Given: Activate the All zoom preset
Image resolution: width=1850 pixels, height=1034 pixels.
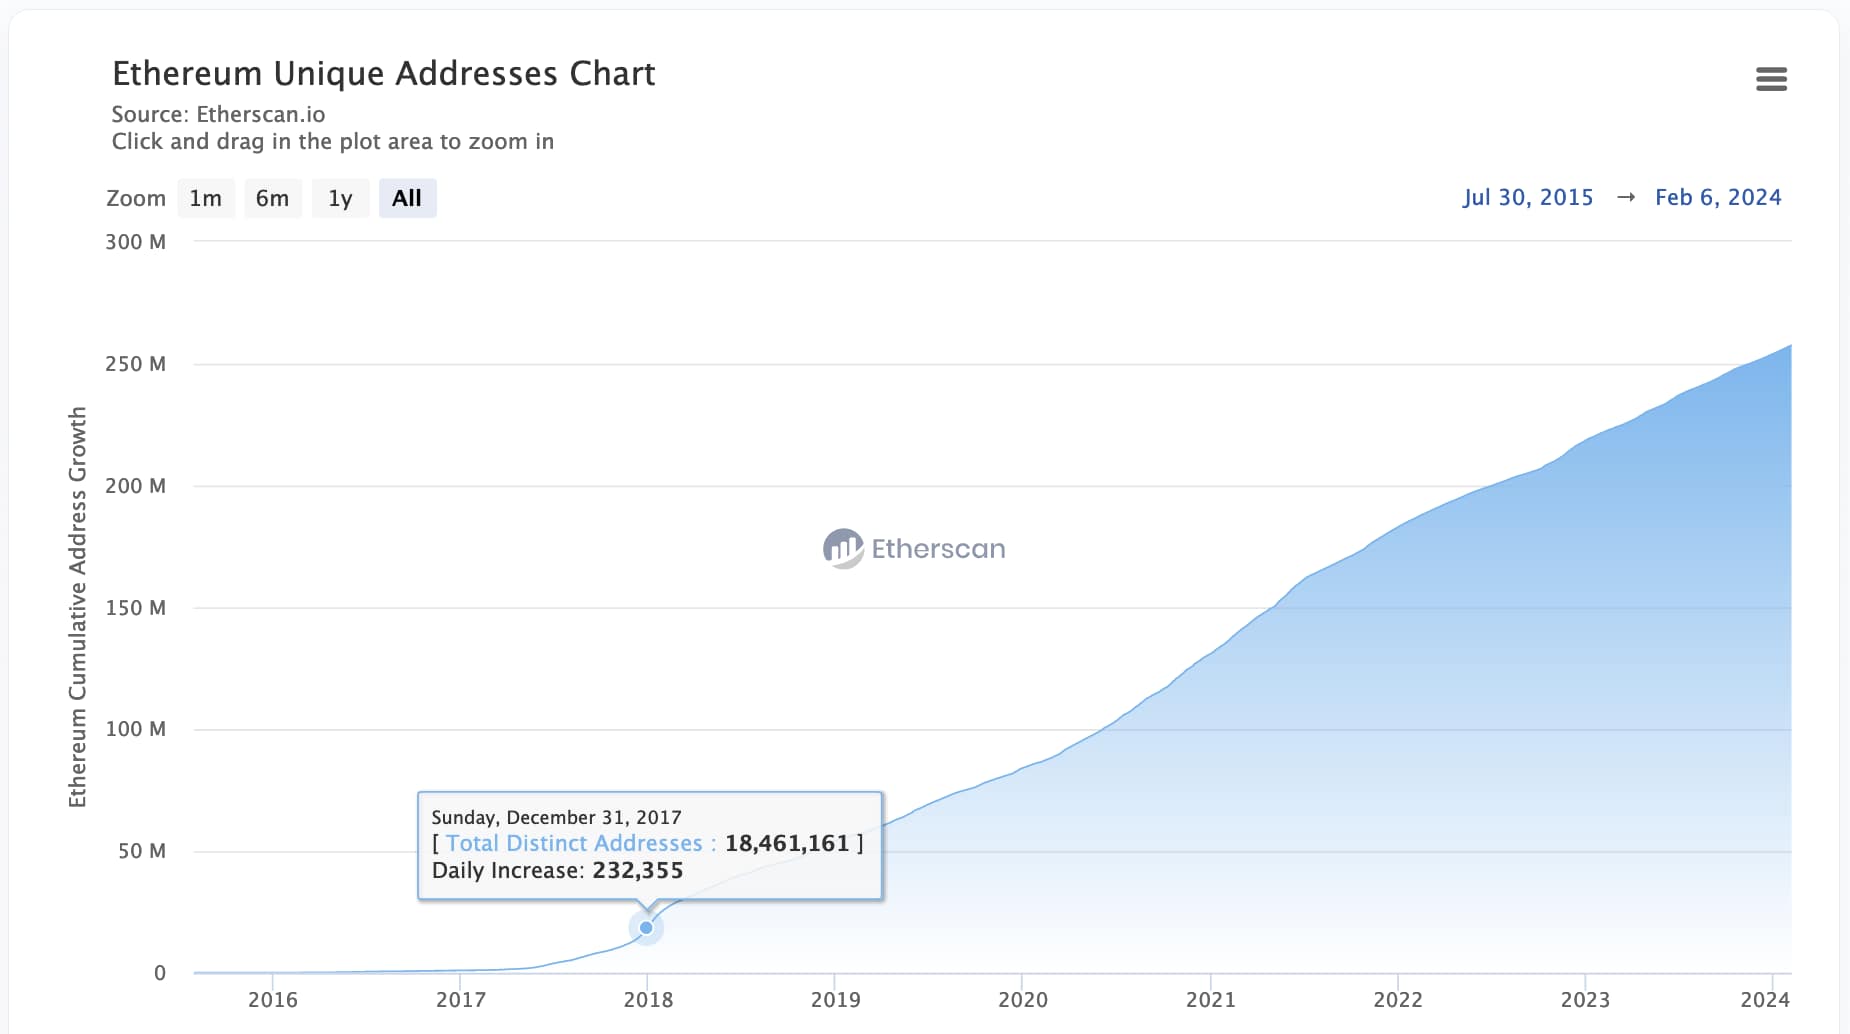Looking at the screenshot, I should click(x=407, y=197).
